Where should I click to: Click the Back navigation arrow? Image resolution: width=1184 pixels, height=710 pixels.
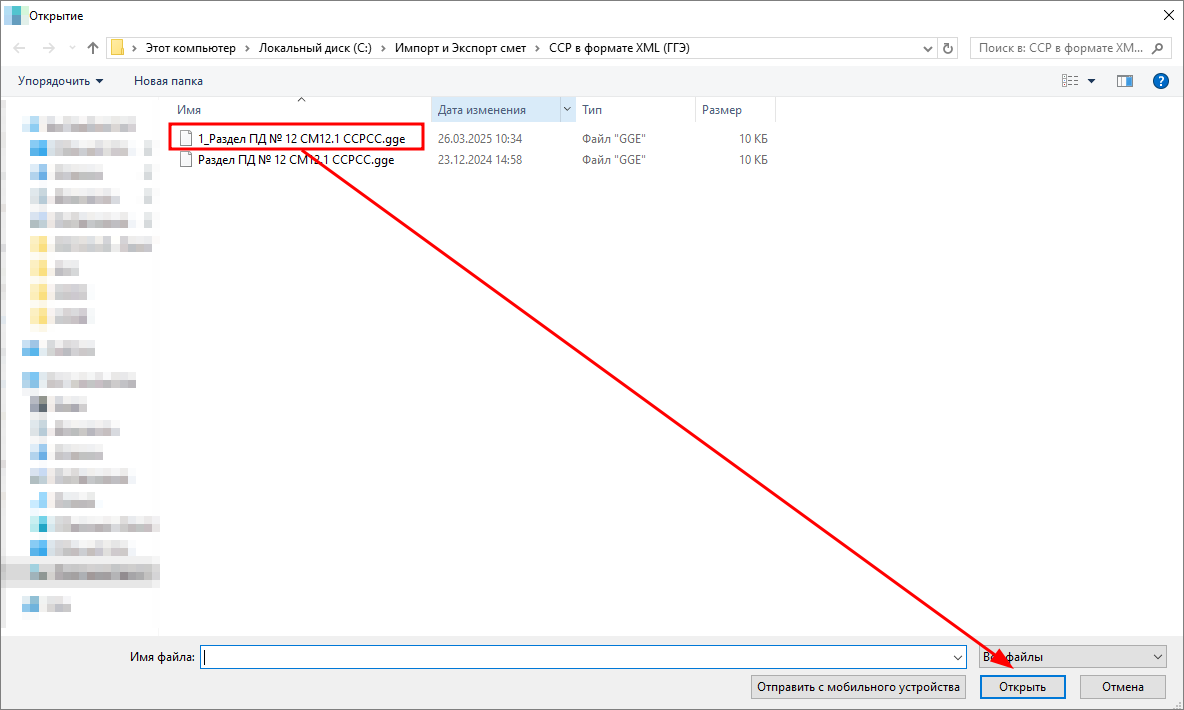[20, 48]
